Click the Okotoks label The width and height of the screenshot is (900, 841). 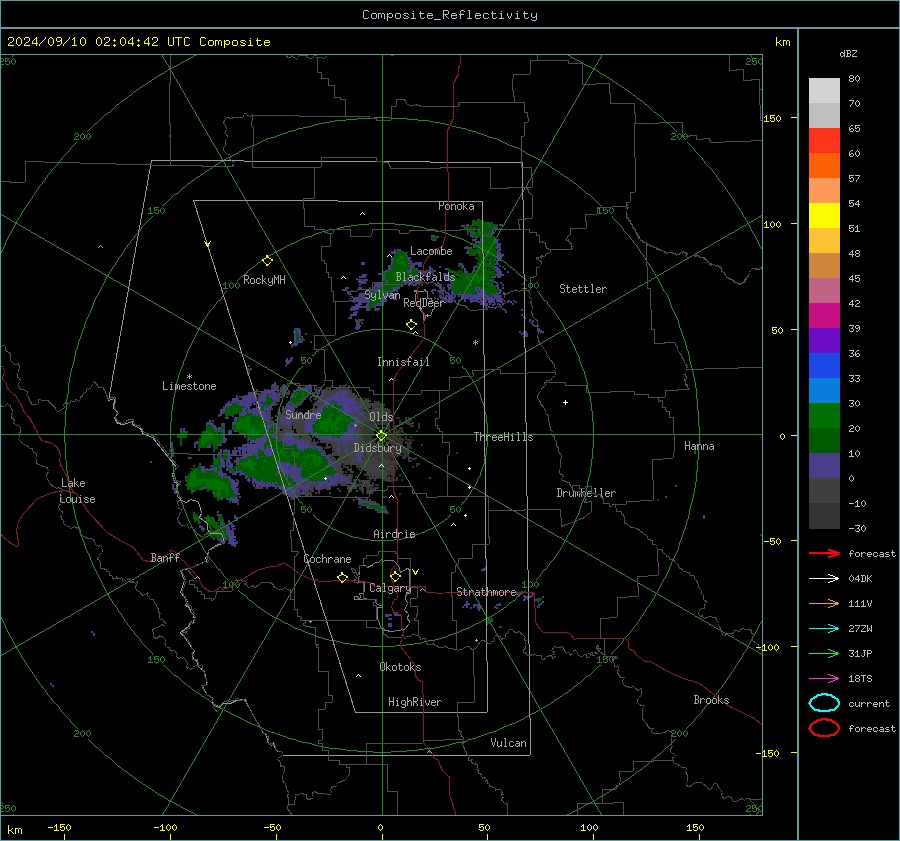pos(400,667)
